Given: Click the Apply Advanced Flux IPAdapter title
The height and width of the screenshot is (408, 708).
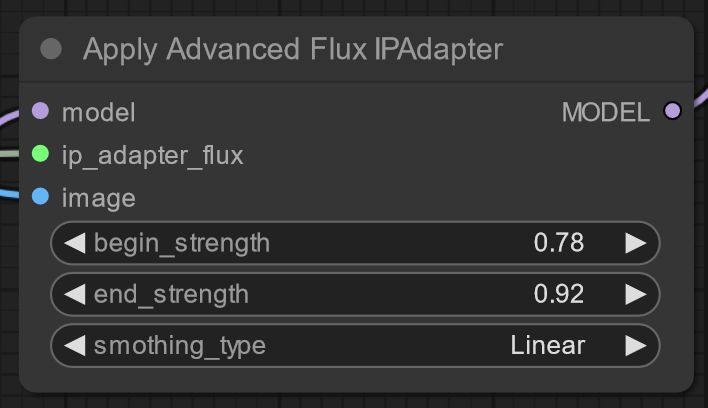Looking at the screenshot, I should pos(293,49).
